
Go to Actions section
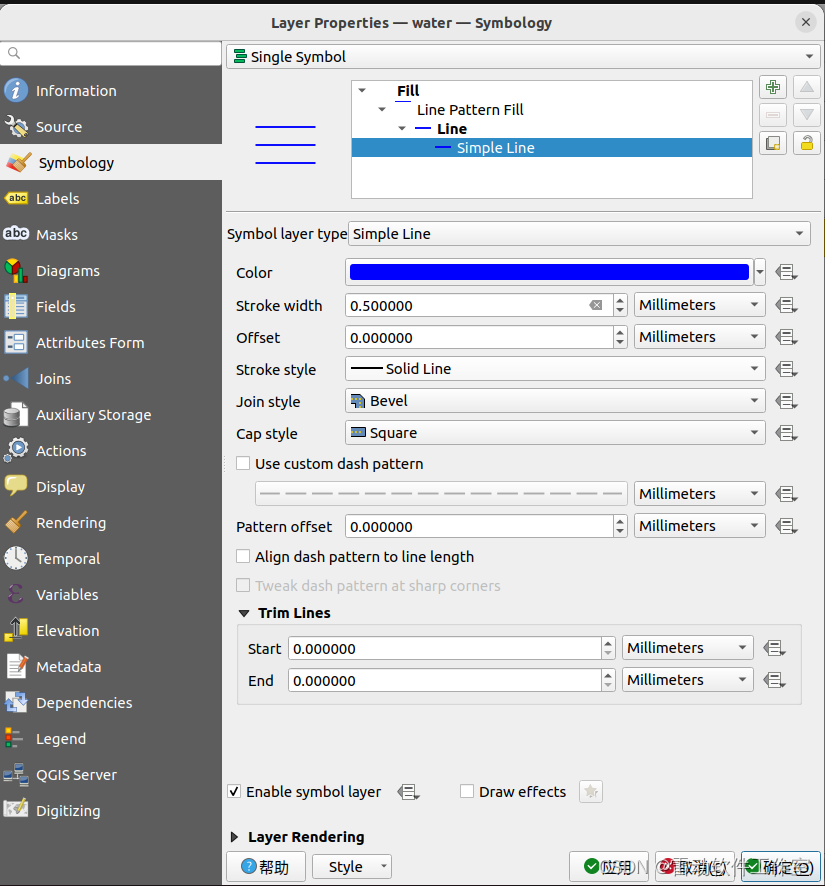[111, 451]
